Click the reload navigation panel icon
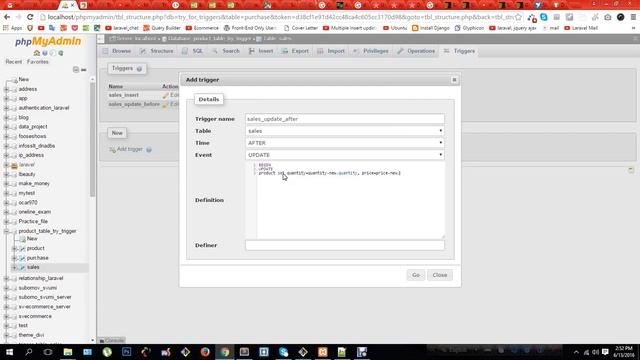 point(61,53)
